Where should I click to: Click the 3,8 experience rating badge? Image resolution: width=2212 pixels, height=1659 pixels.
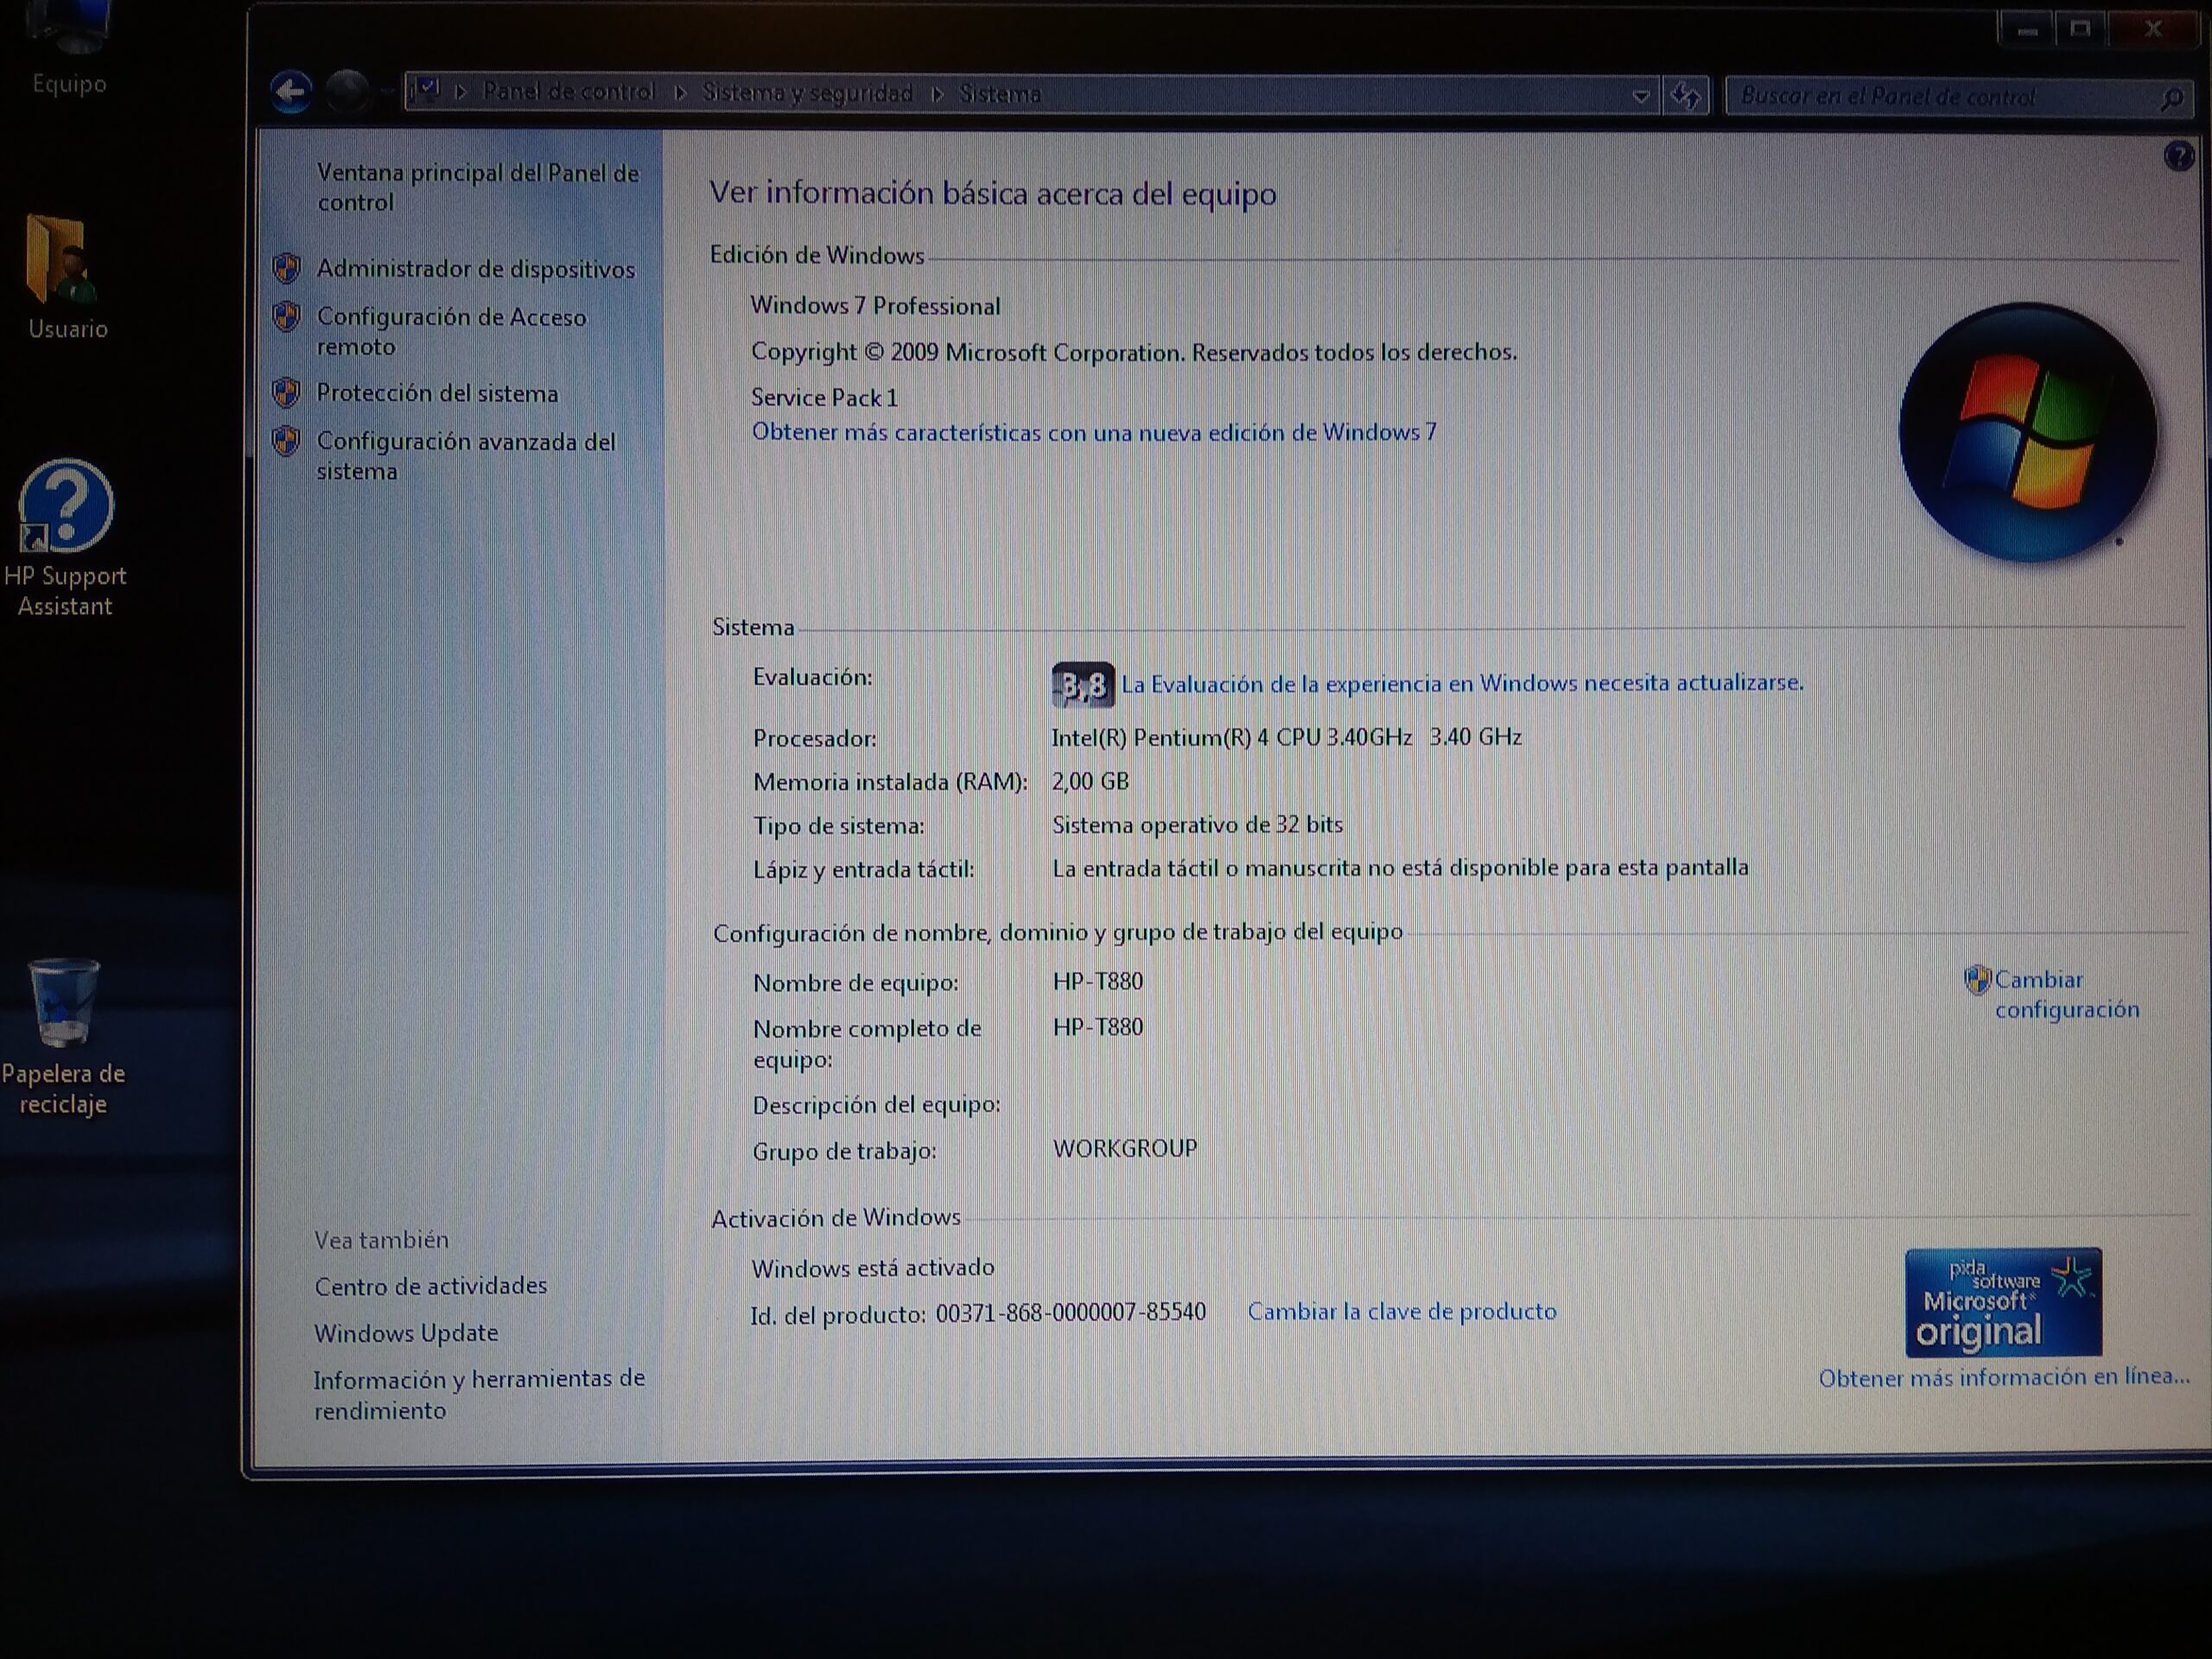click(x=1083, y=685)
